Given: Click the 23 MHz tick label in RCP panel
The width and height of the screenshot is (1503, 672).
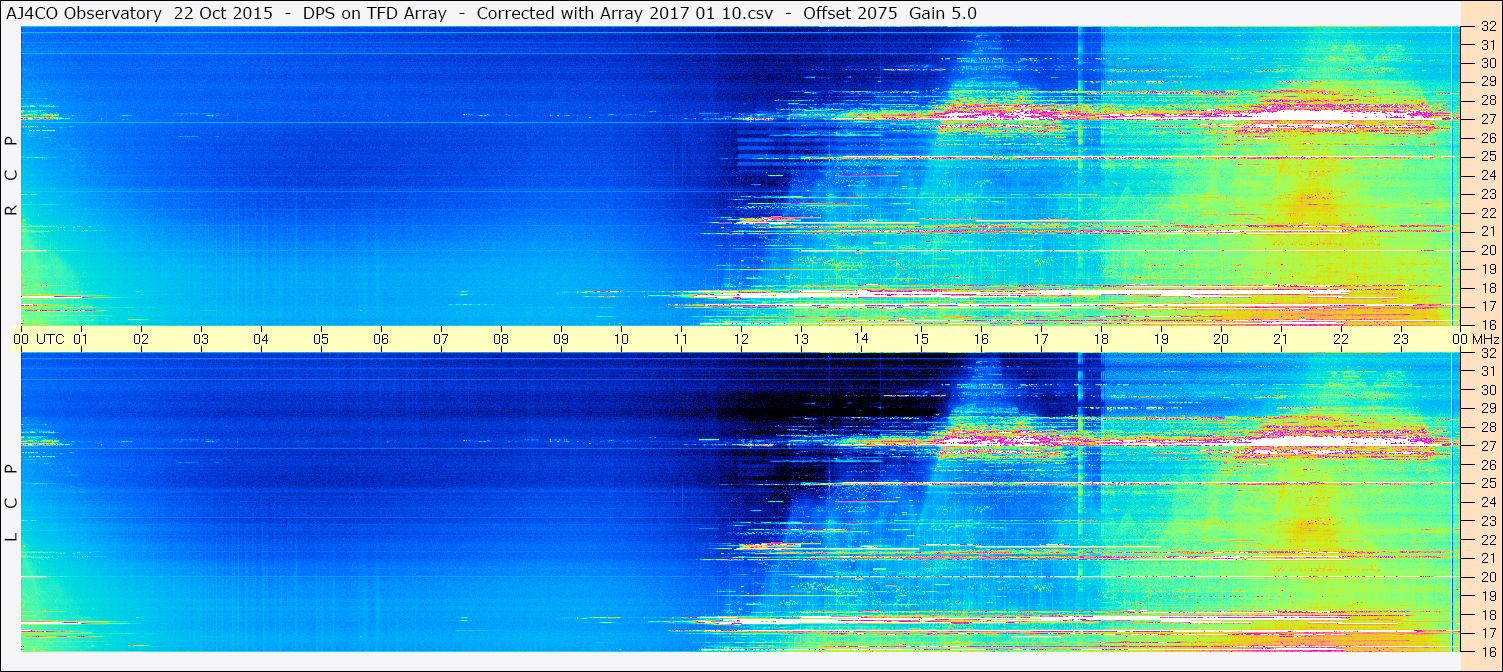Looking at the screenshot, I should pos(1488,194).
